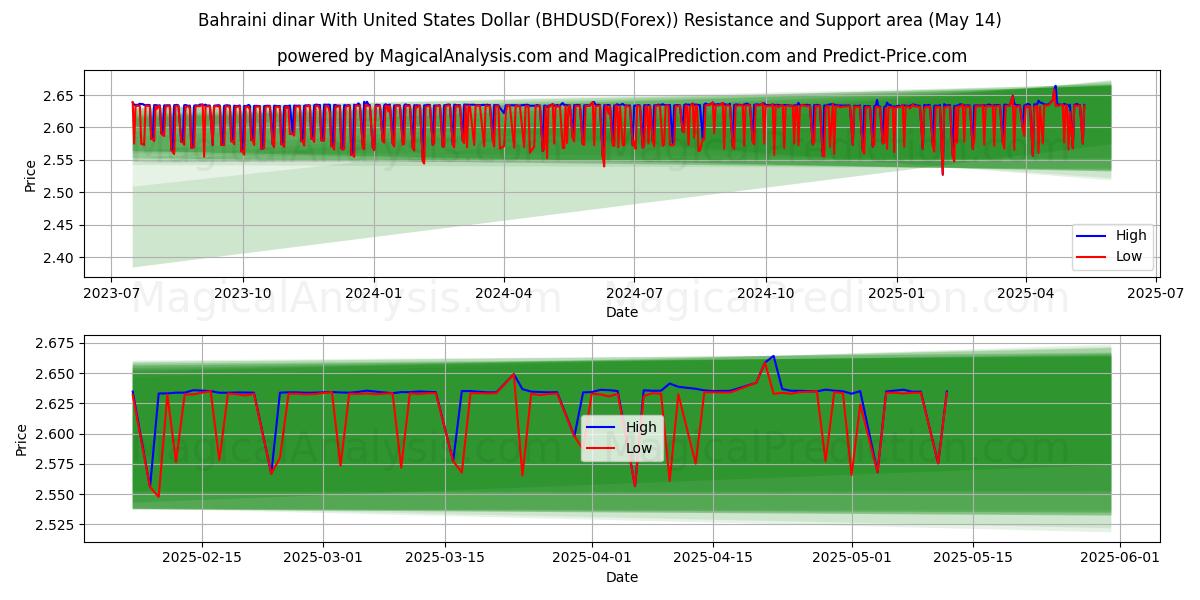
Task: Click bottom chart x-axis label 2025-04-01
Action: pyautogui.click(x=592, y=558)
